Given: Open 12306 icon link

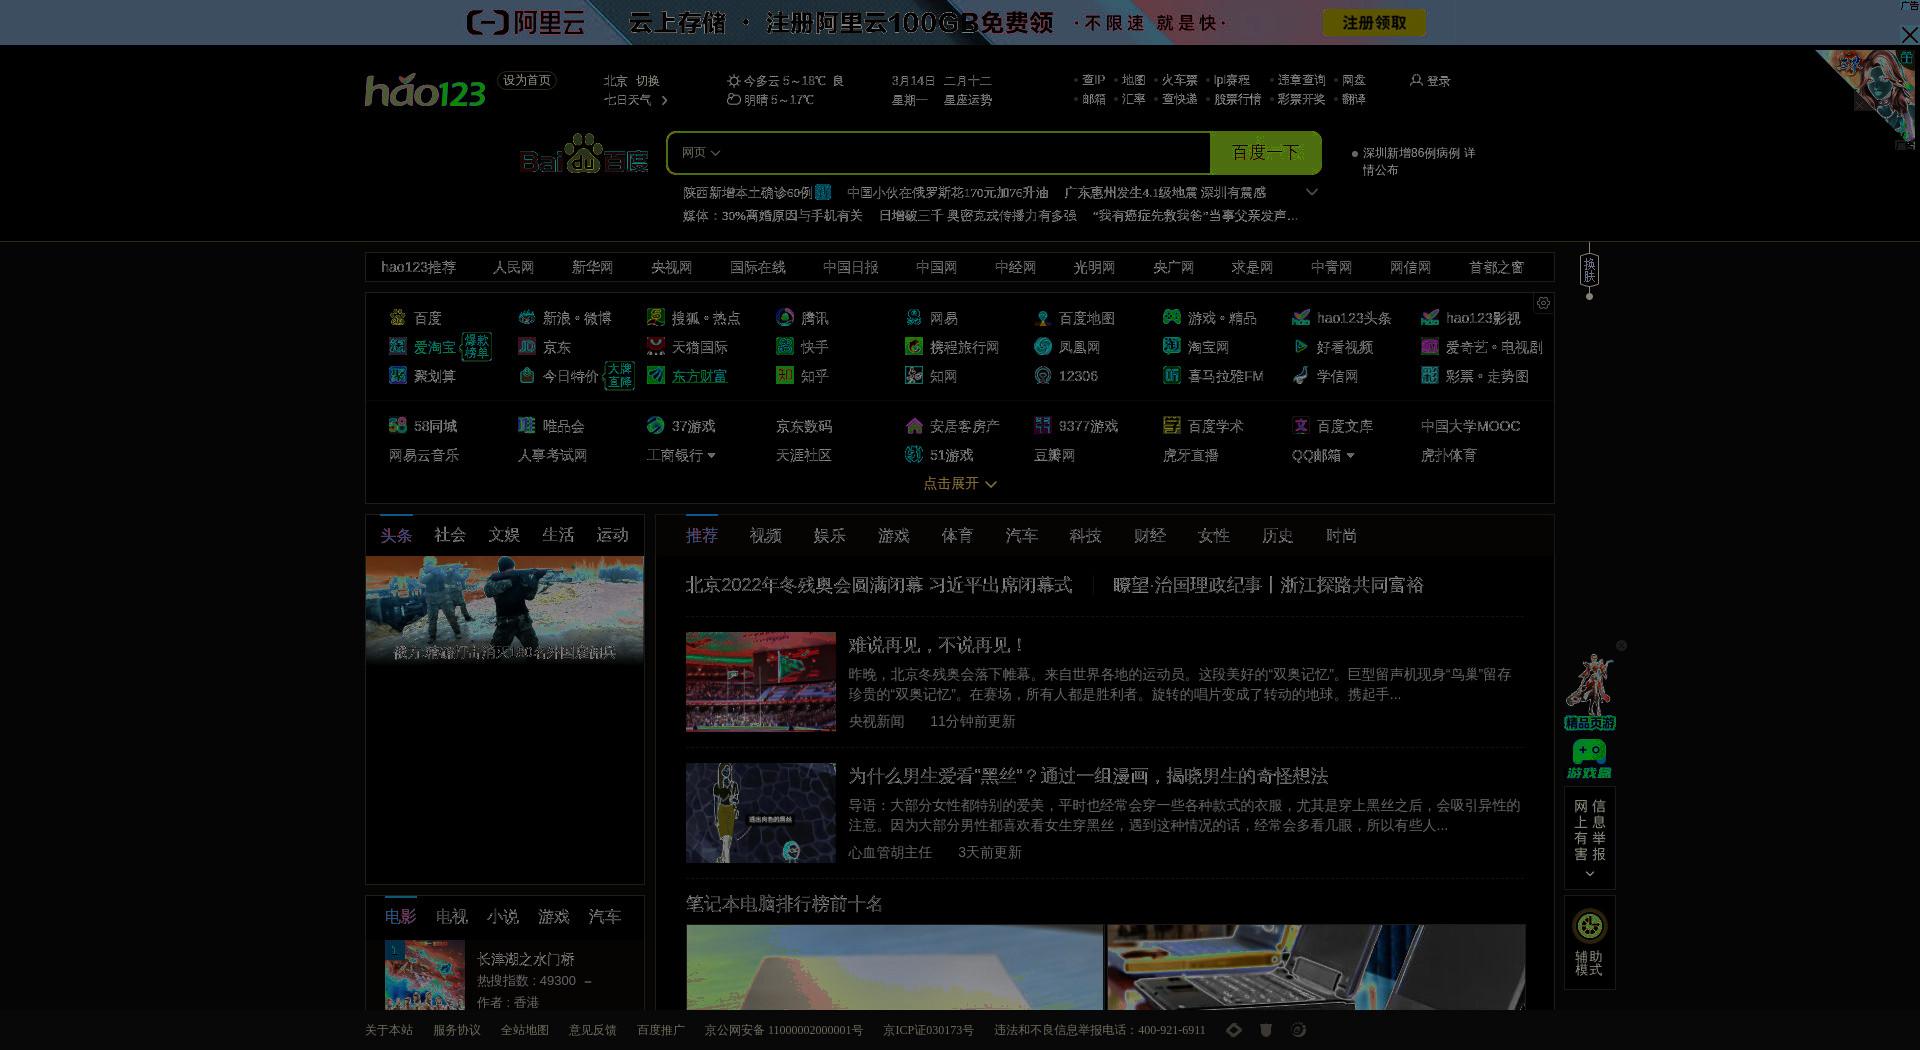Looking at the screenshot, I should click(1043, 376).
